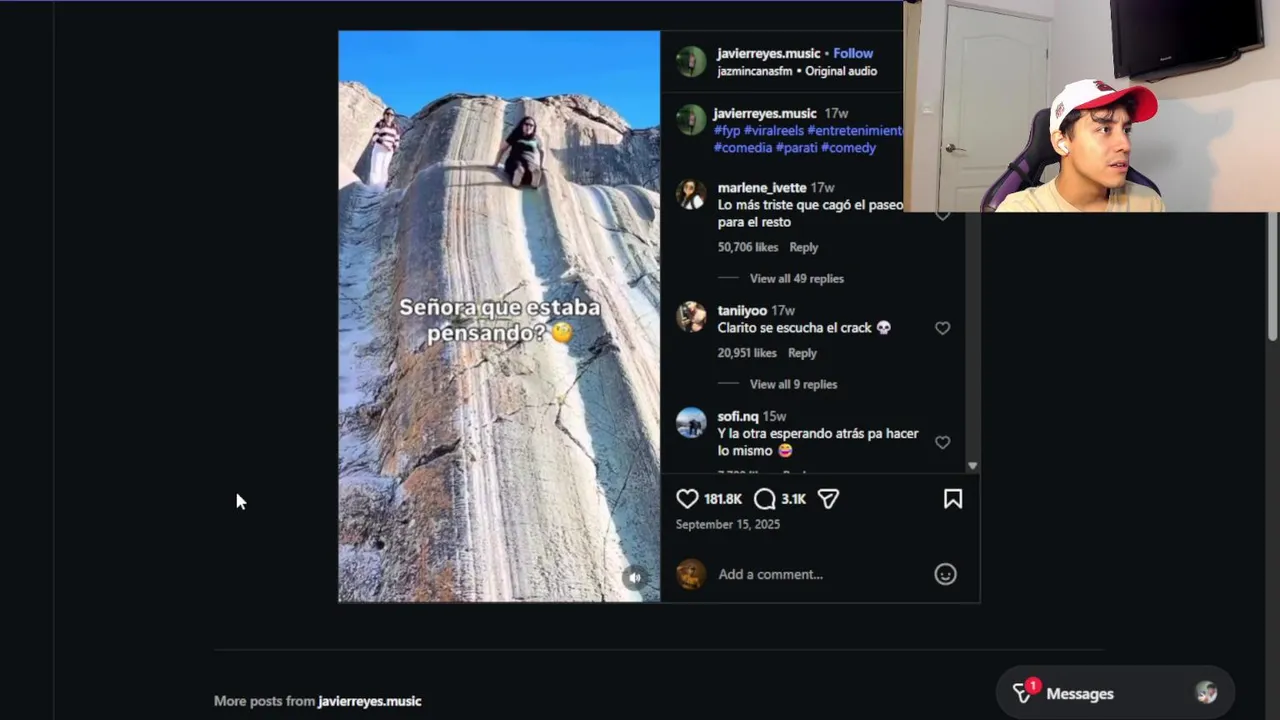Share post using paper plane icon

pos(828,498)
